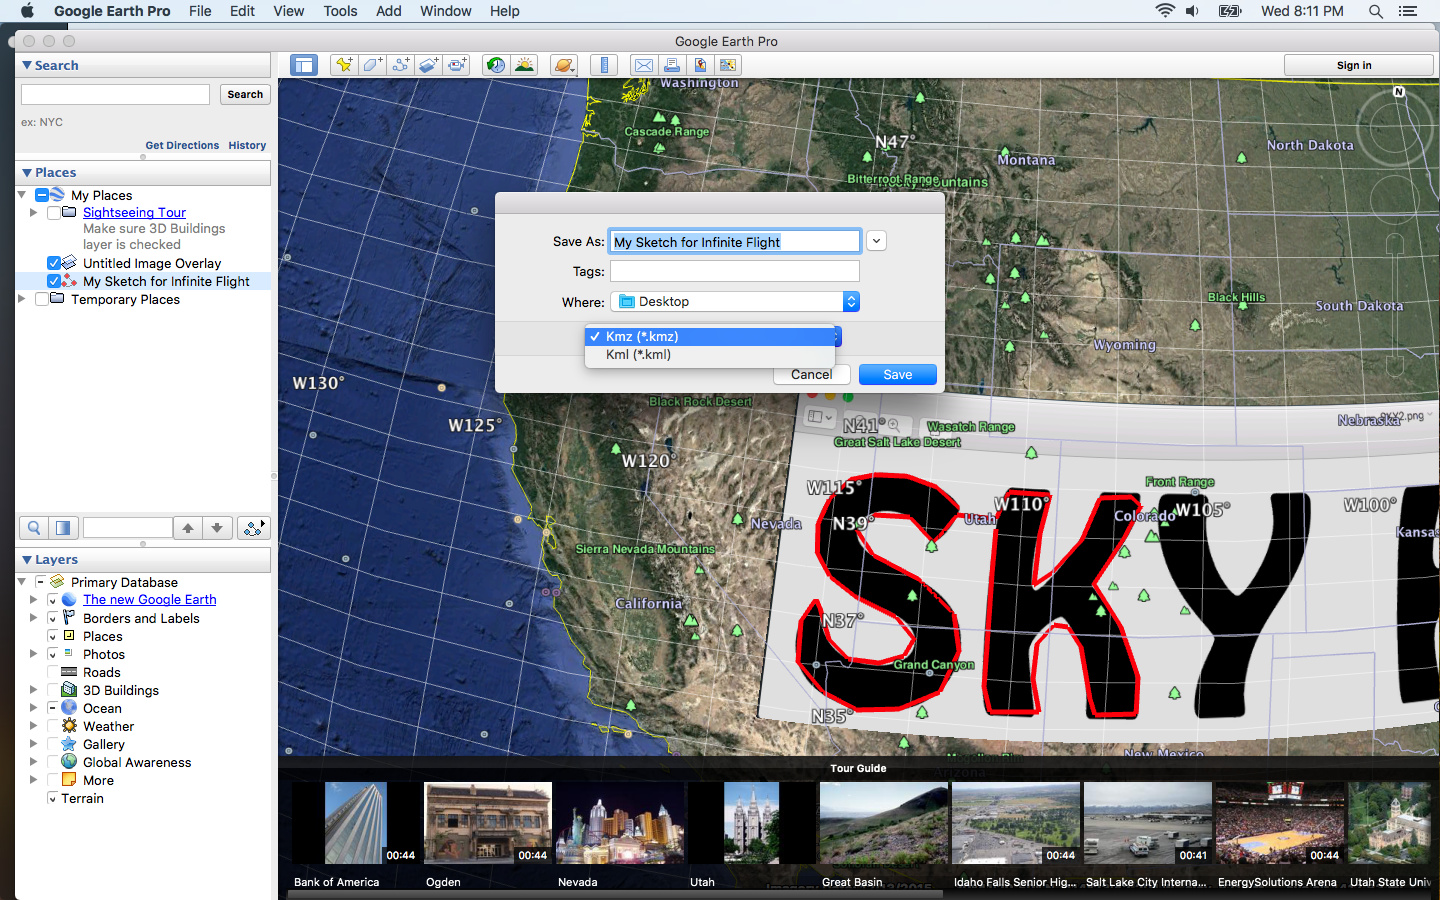Open the File menu

coord(200,11)
